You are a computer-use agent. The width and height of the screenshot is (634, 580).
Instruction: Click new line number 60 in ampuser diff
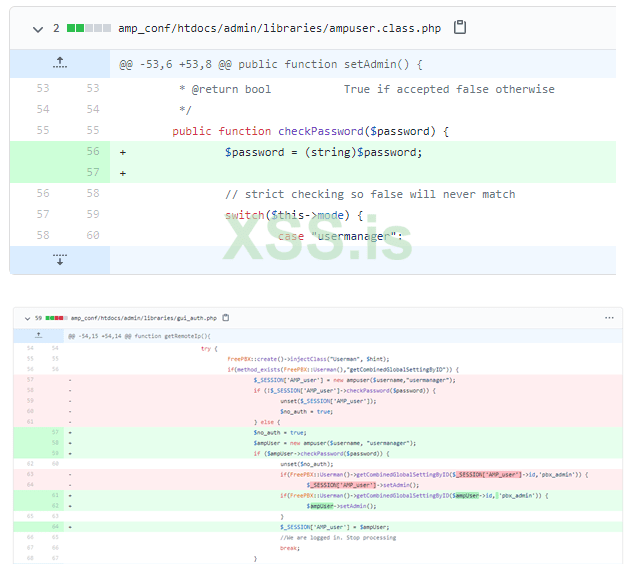92,236
